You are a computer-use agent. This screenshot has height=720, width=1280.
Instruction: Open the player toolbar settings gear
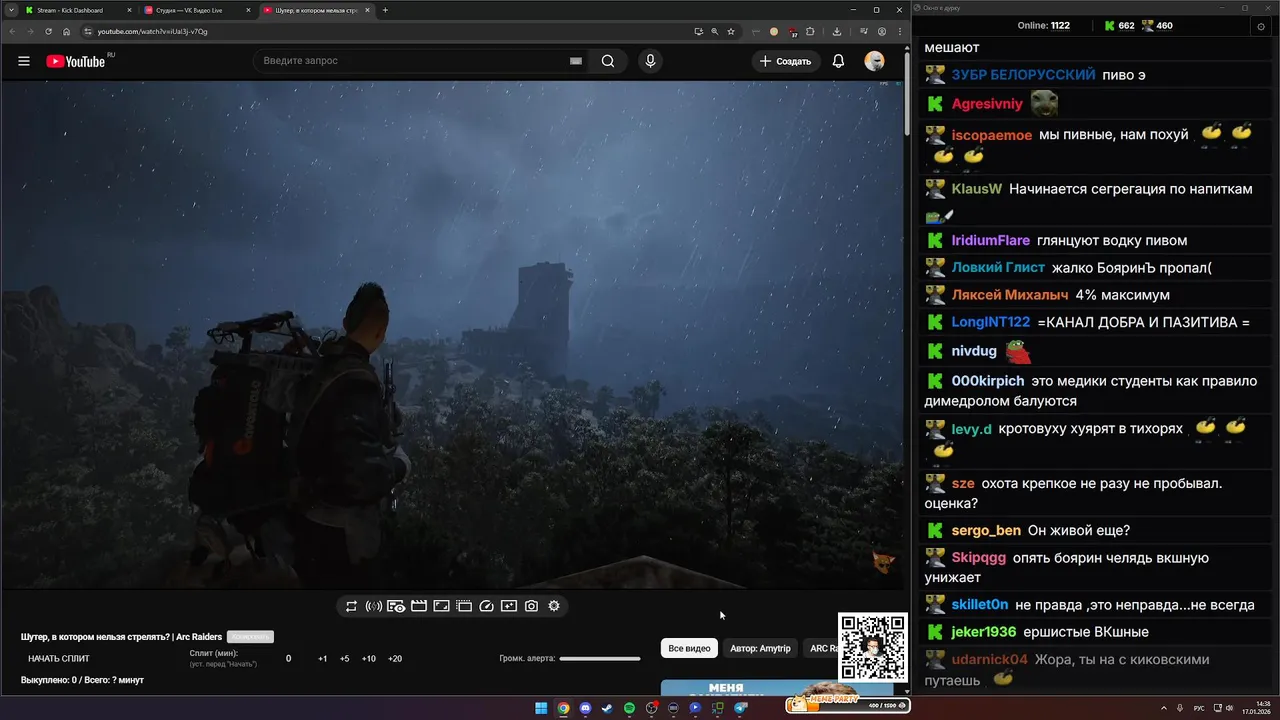554,606
